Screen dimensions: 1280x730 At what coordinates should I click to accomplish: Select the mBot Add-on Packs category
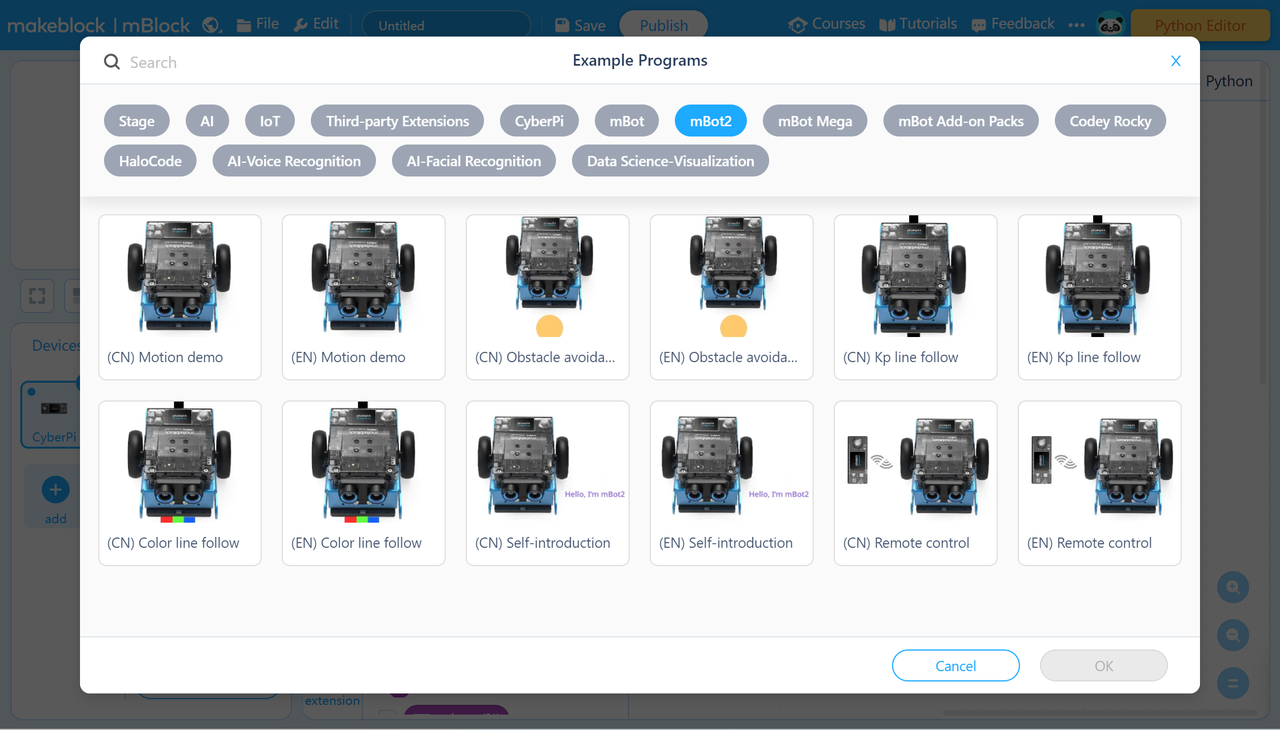pyautogui.click(x=961, y=121)
